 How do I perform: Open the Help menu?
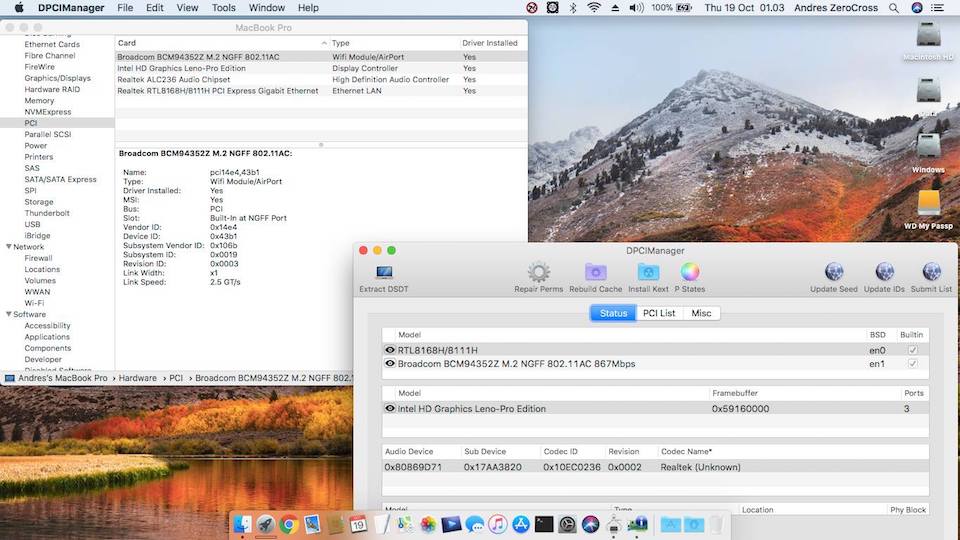pyautogui.click(x=308, y=8)
